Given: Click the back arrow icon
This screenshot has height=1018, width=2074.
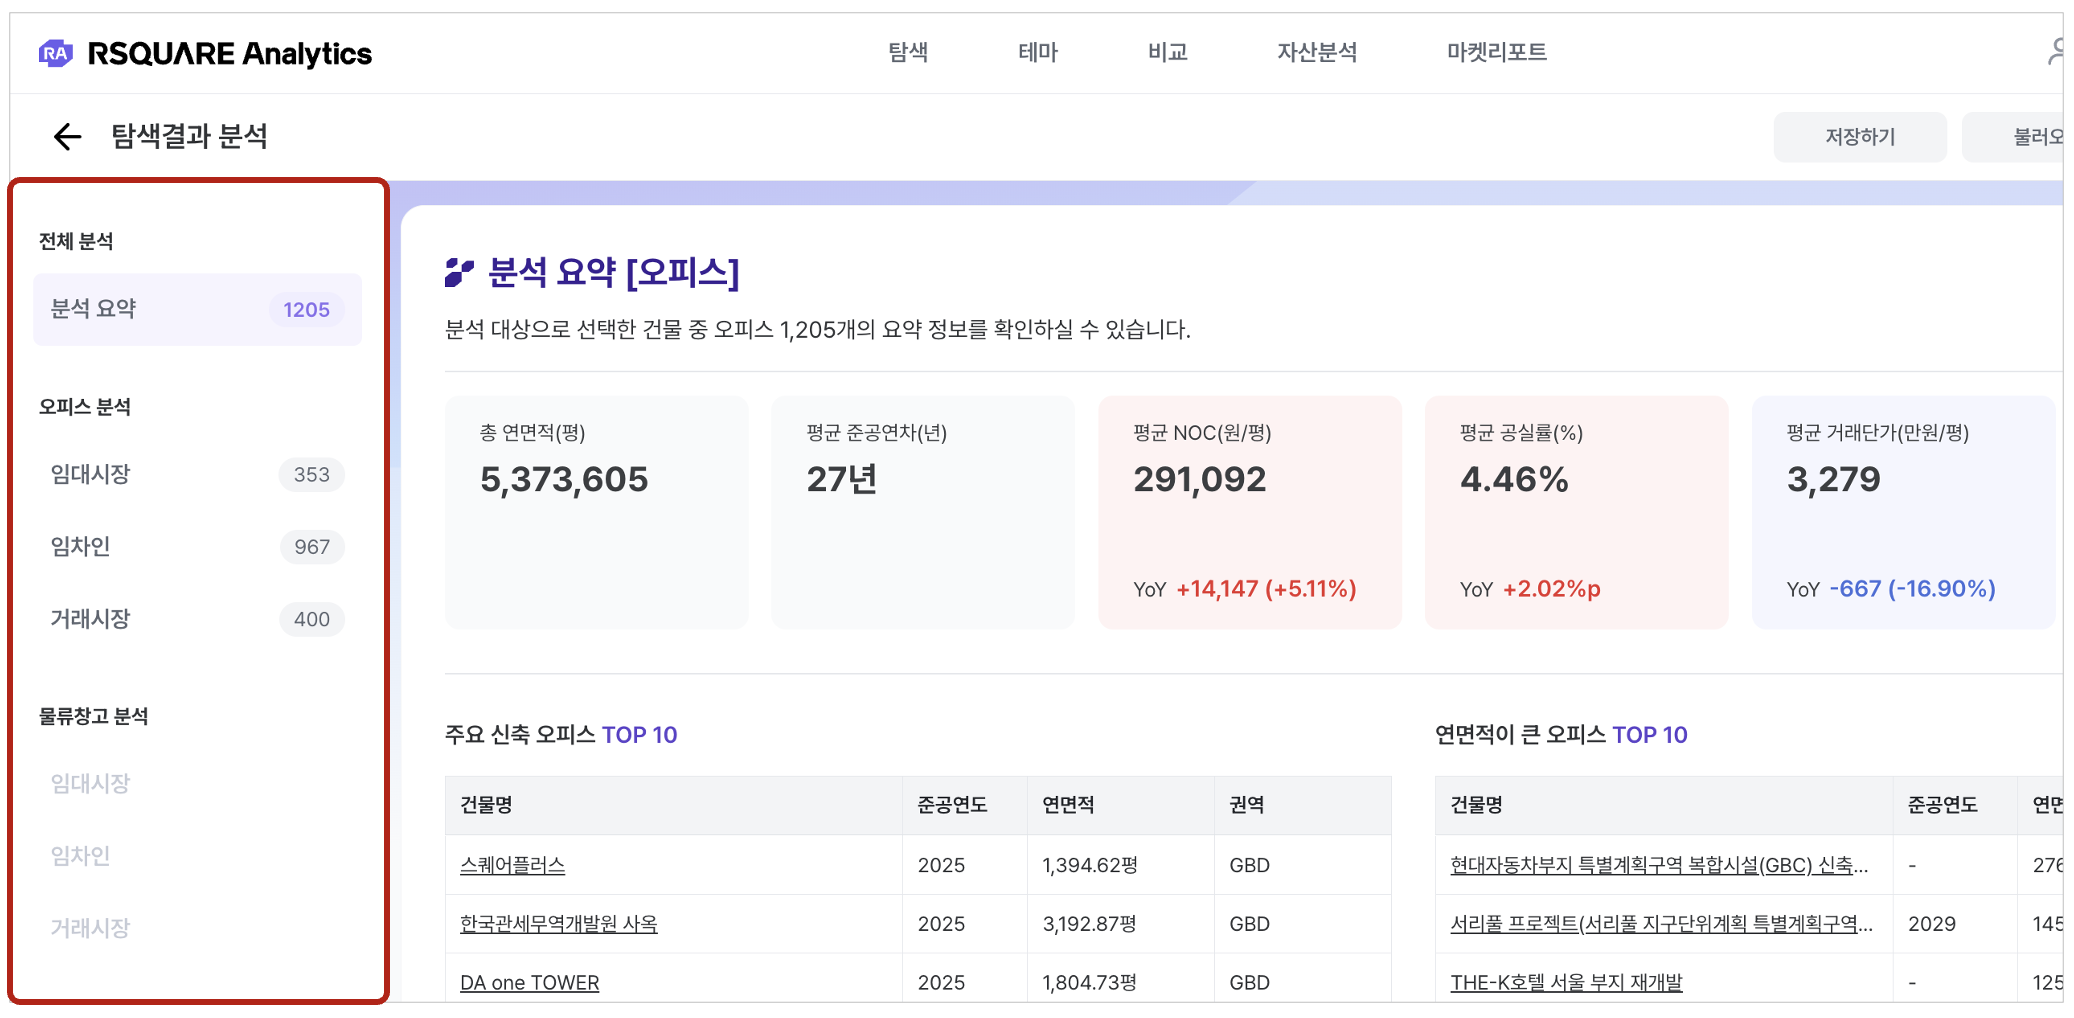Looking at the screenshot, I should pos(67,136).
